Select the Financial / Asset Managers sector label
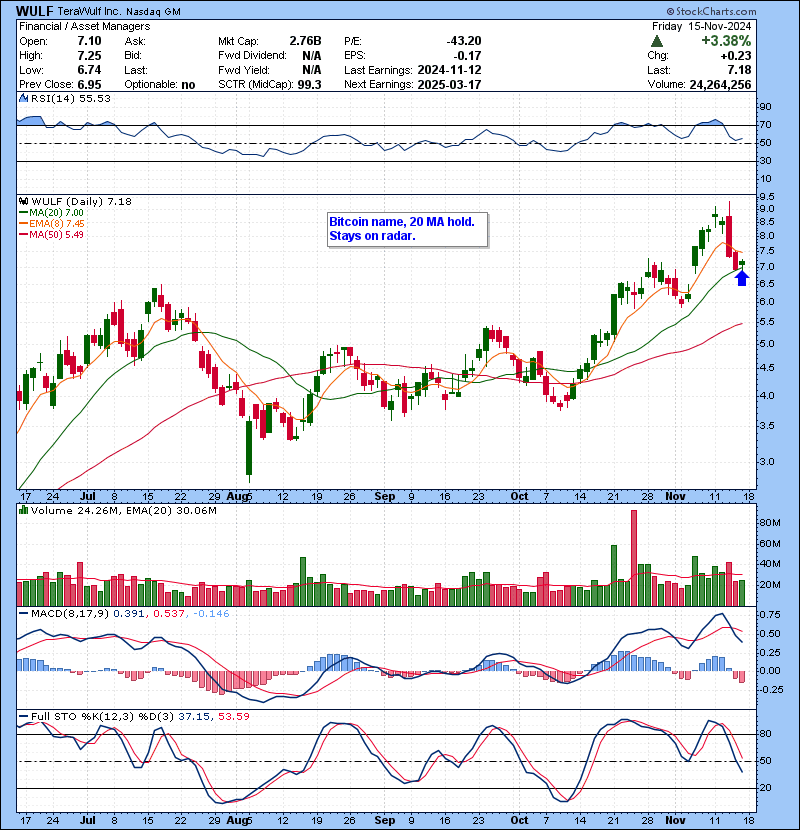This screenshot has height=830, width=800. click(85, 26)
